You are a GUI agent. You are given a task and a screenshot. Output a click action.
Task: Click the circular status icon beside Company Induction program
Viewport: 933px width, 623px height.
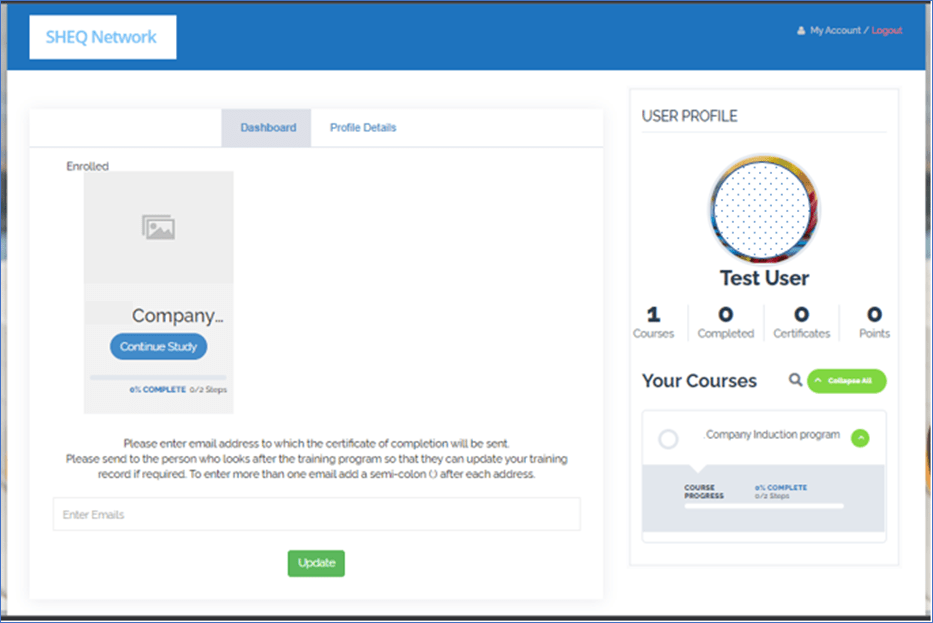point(669,436)
